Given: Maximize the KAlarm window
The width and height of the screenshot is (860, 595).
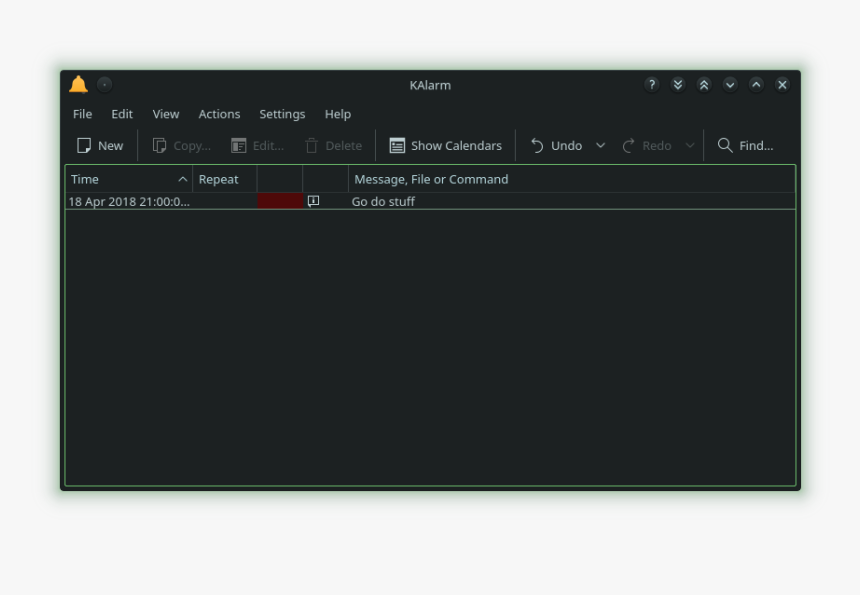Looking at the screenshot, I should [x=756, y=84].
